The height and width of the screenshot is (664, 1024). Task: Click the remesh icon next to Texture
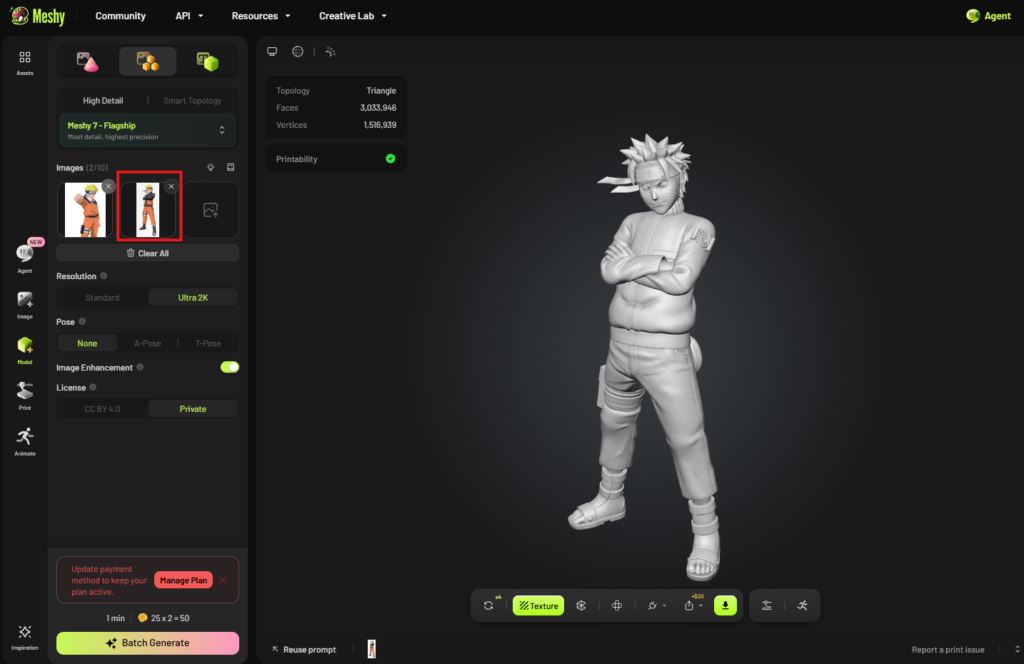click(x=581, y=606)
